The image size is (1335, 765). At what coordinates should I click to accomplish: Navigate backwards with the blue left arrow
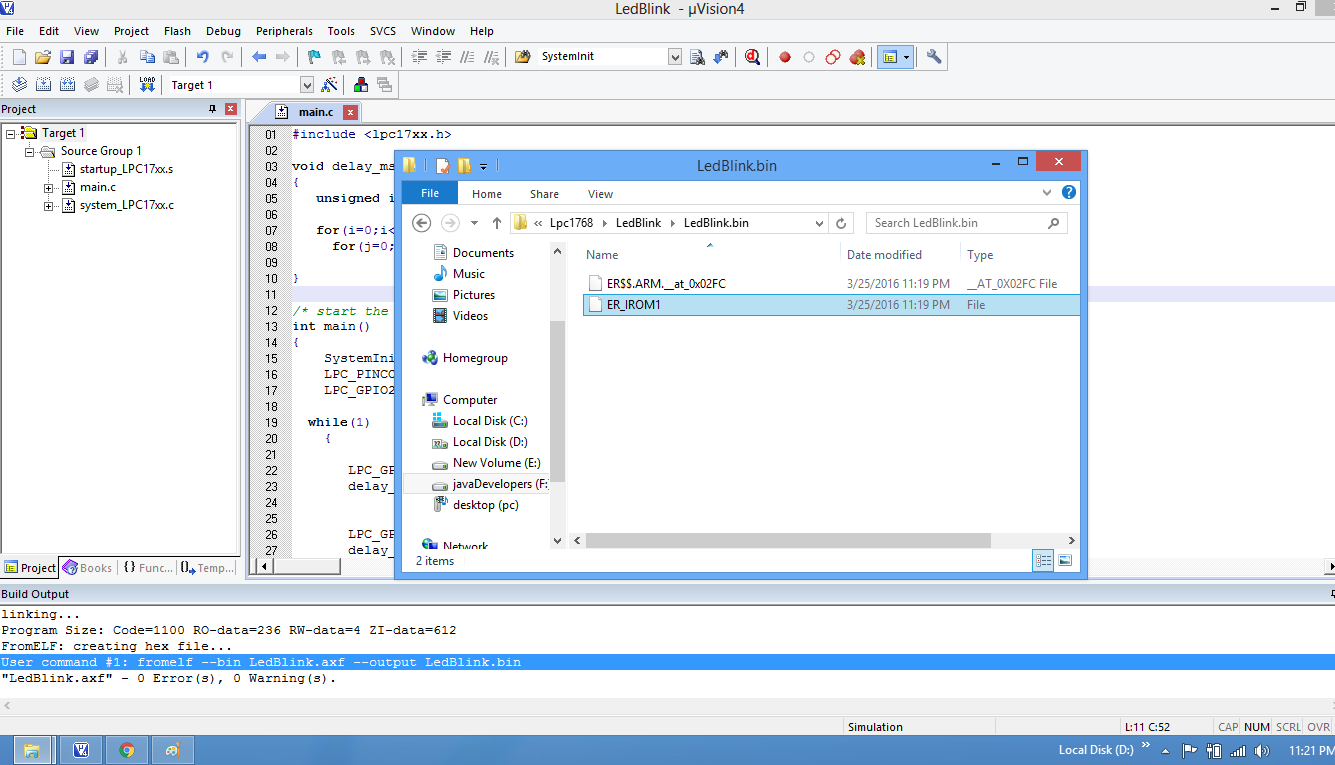259,57
